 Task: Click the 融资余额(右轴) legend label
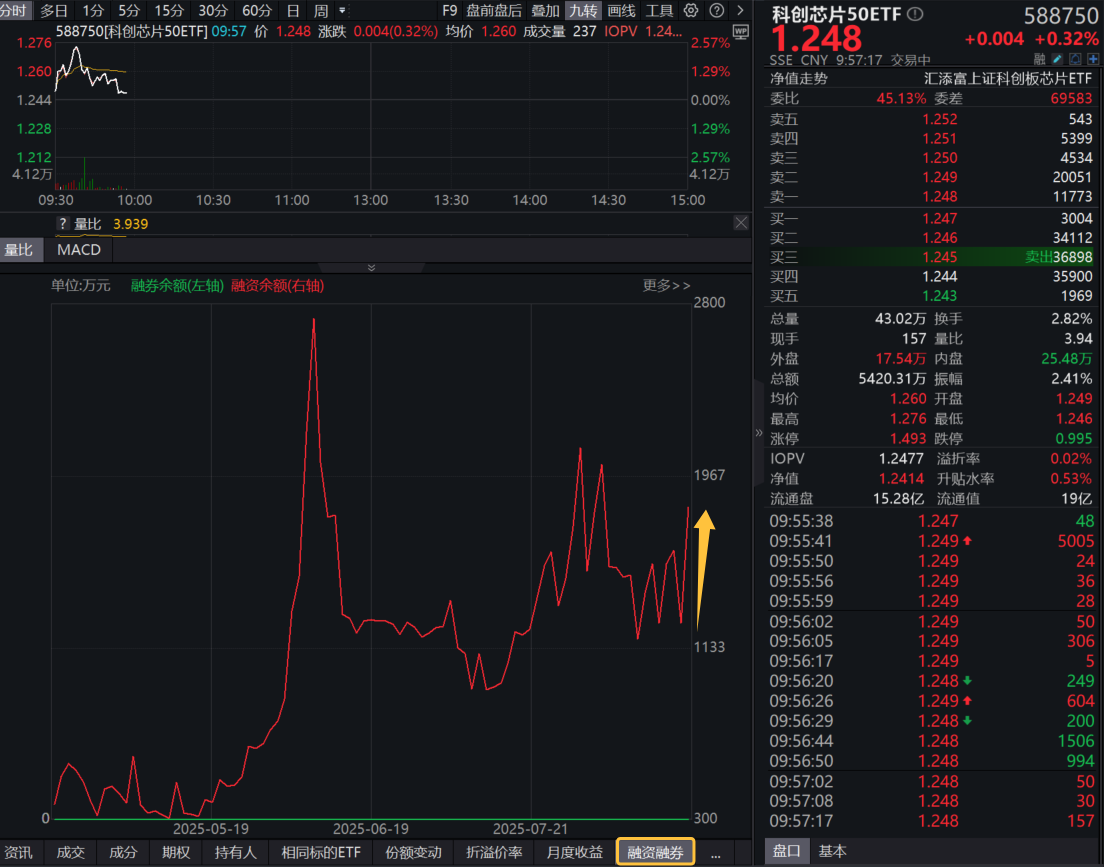click(x=277, y=286)
